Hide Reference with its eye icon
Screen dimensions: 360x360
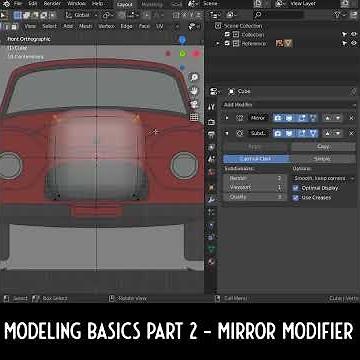point(354,43)
